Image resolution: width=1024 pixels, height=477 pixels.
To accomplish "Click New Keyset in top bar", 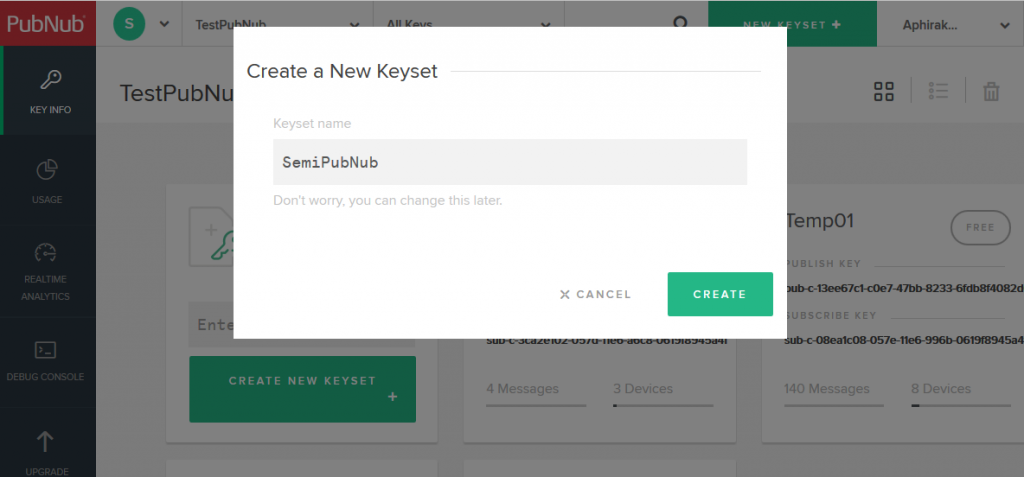I will 792,23.
